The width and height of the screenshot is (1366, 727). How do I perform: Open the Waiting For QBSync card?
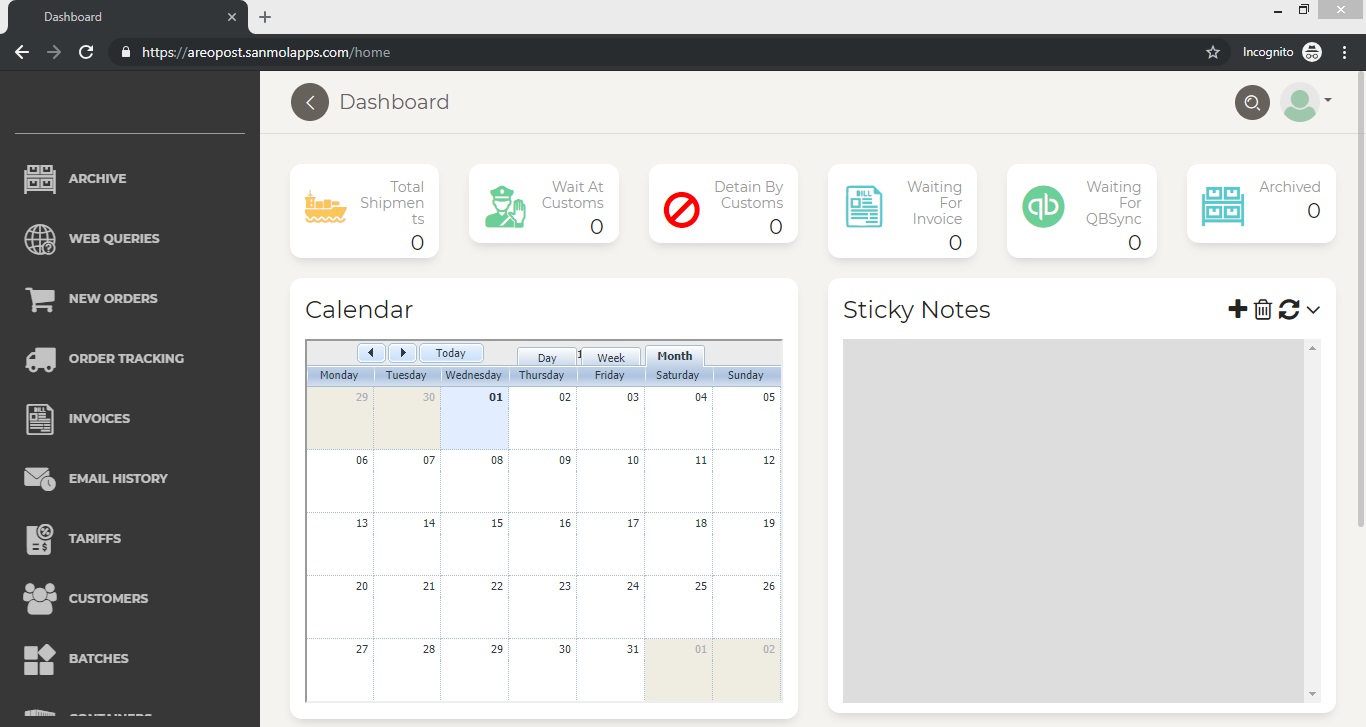coord(1082,211)
